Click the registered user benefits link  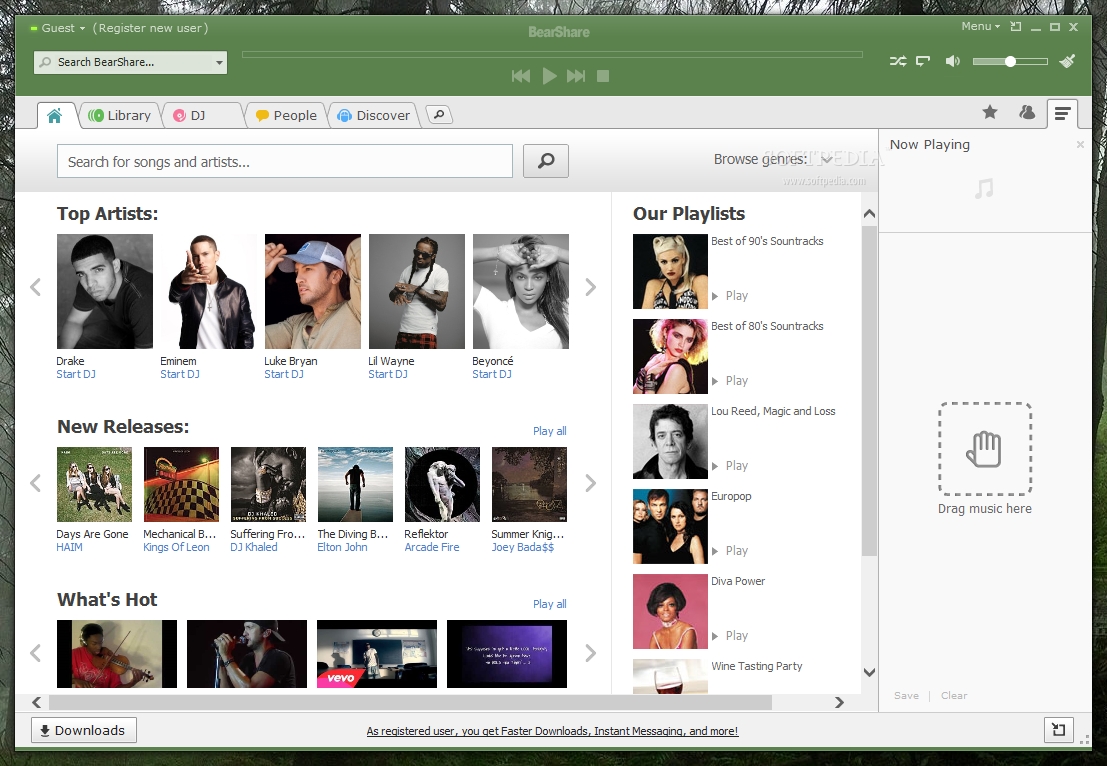pyautogui.click(x=552, y=731)
